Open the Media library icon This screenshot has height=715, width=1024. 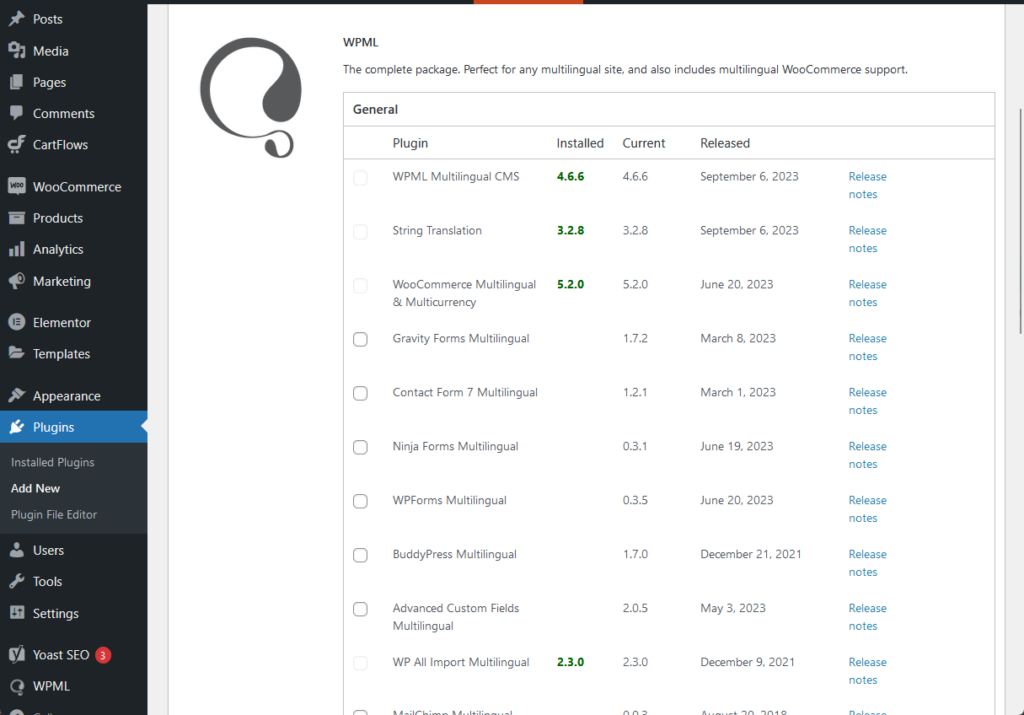coord(18,50)
